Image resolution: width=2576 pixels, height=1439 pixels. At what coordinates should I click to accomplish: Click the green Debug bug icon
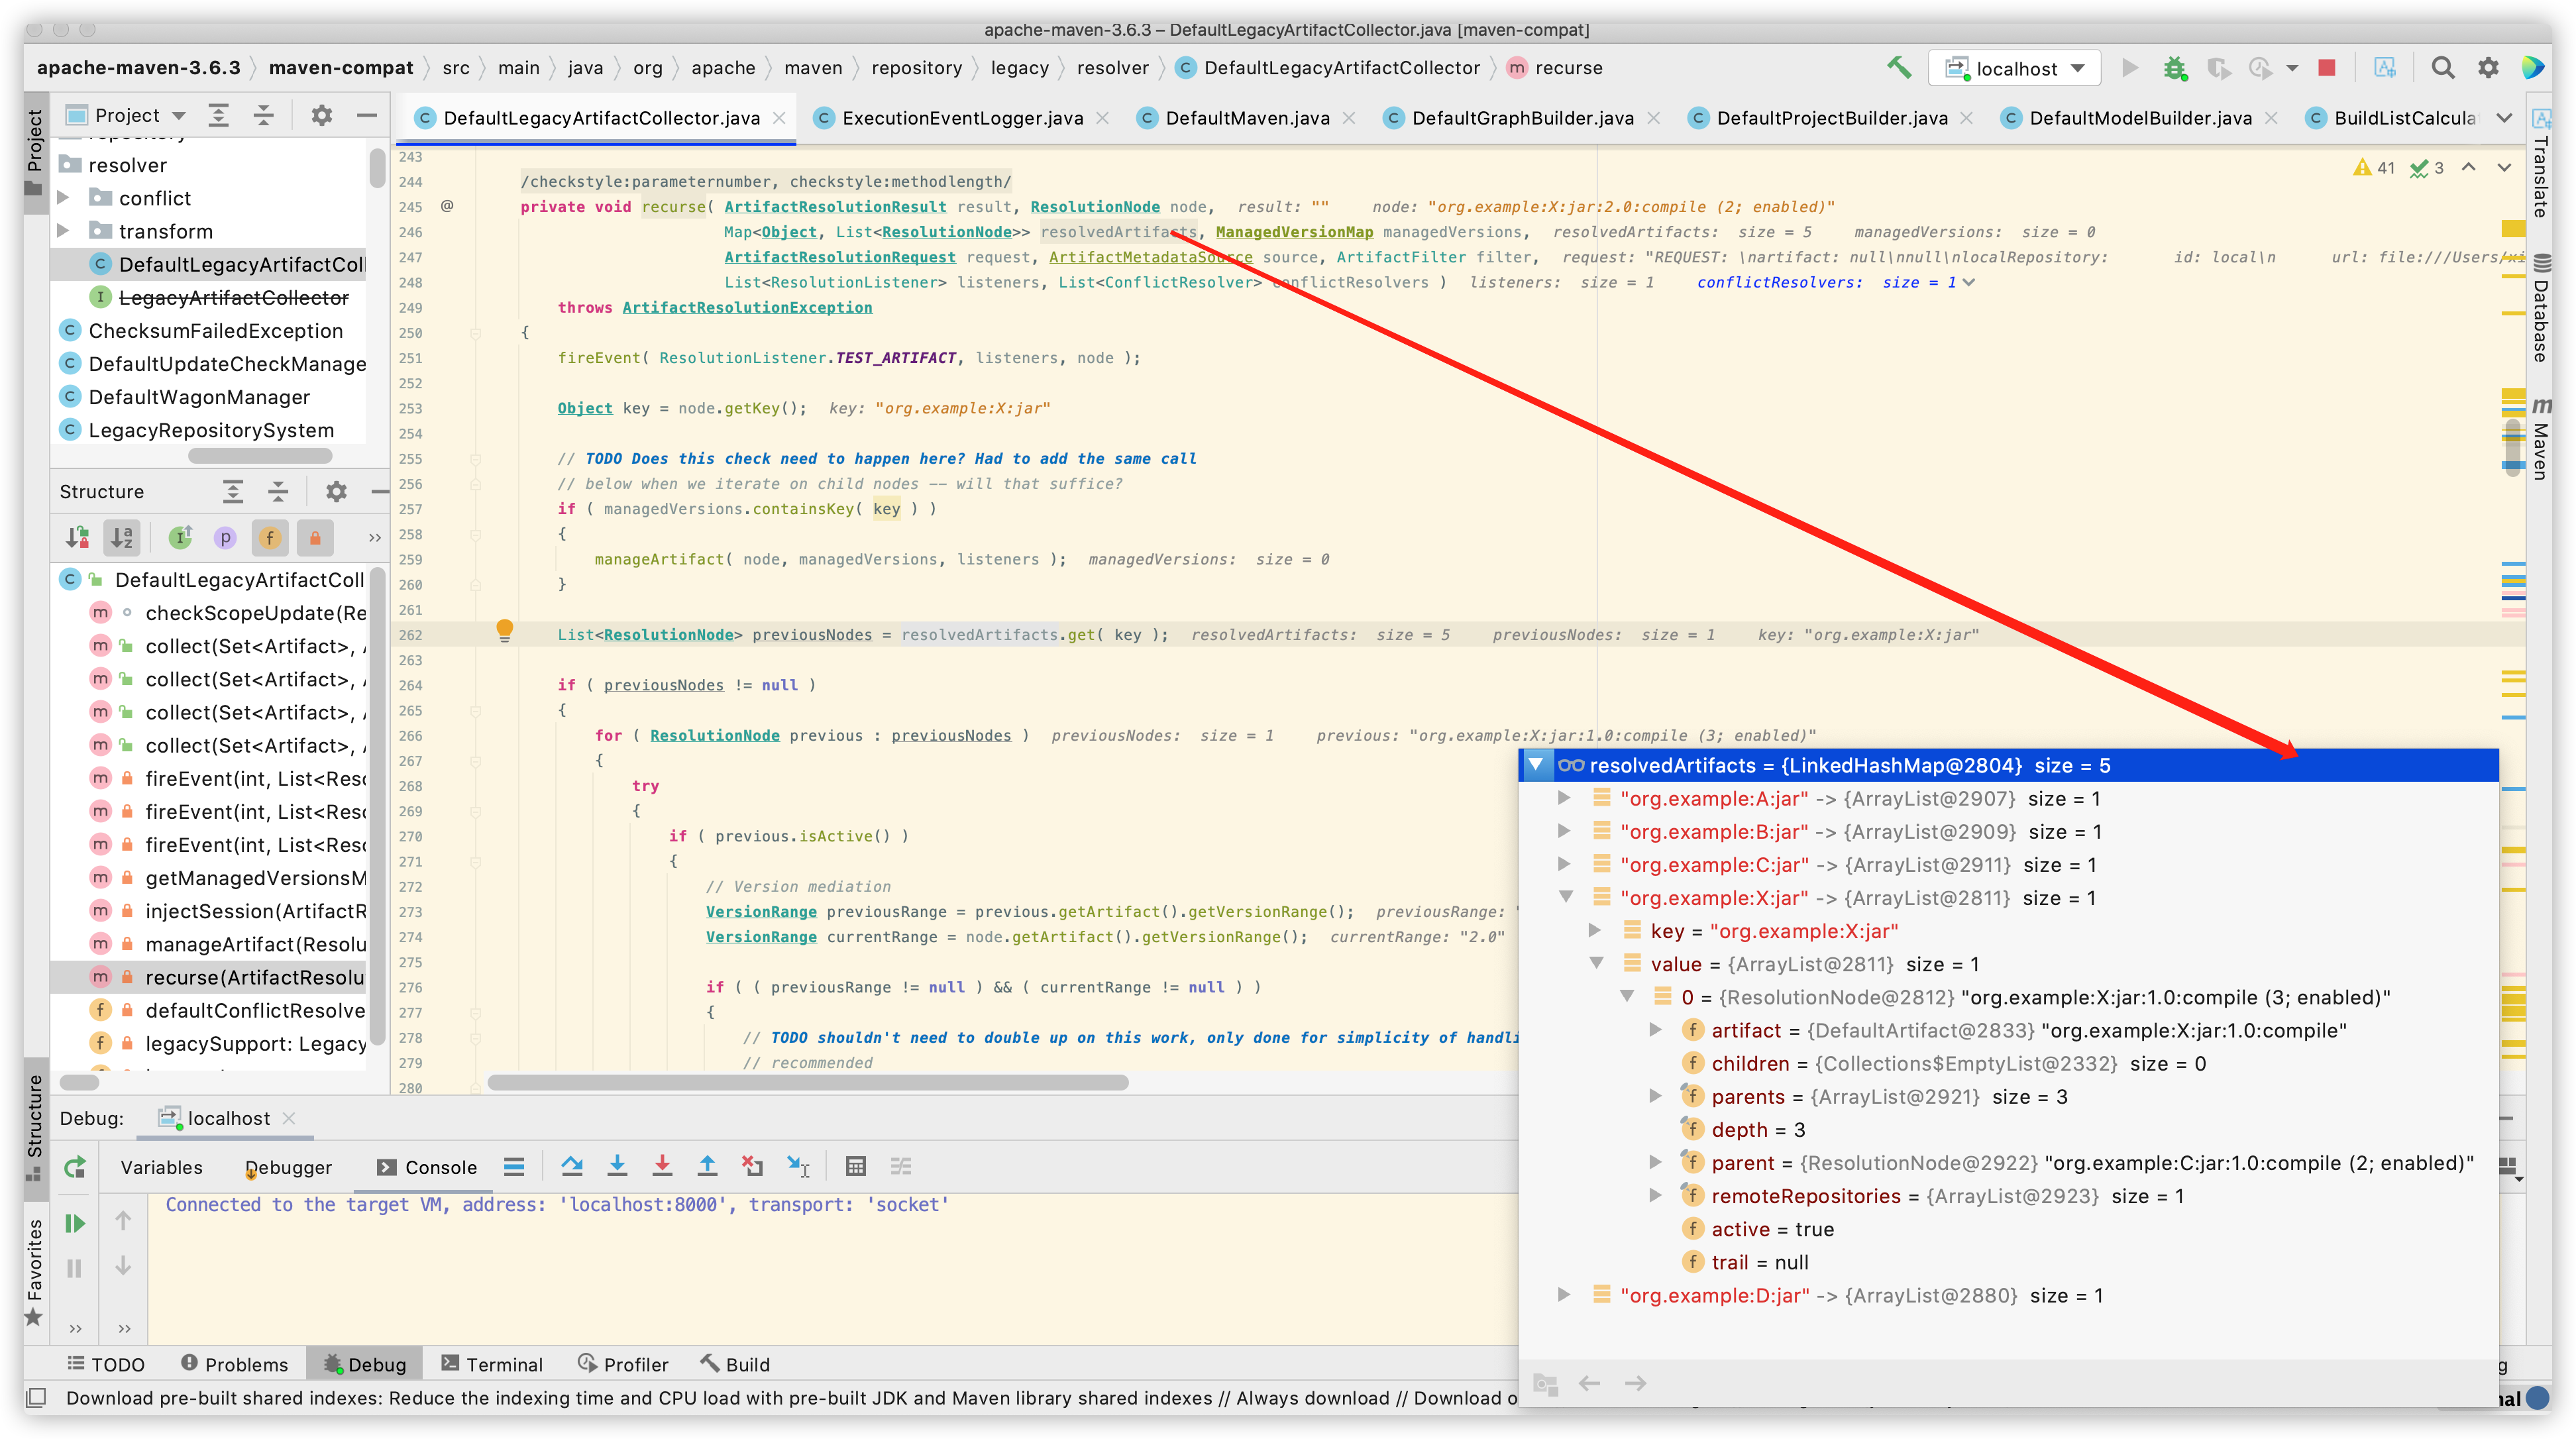click(2174, 68)
